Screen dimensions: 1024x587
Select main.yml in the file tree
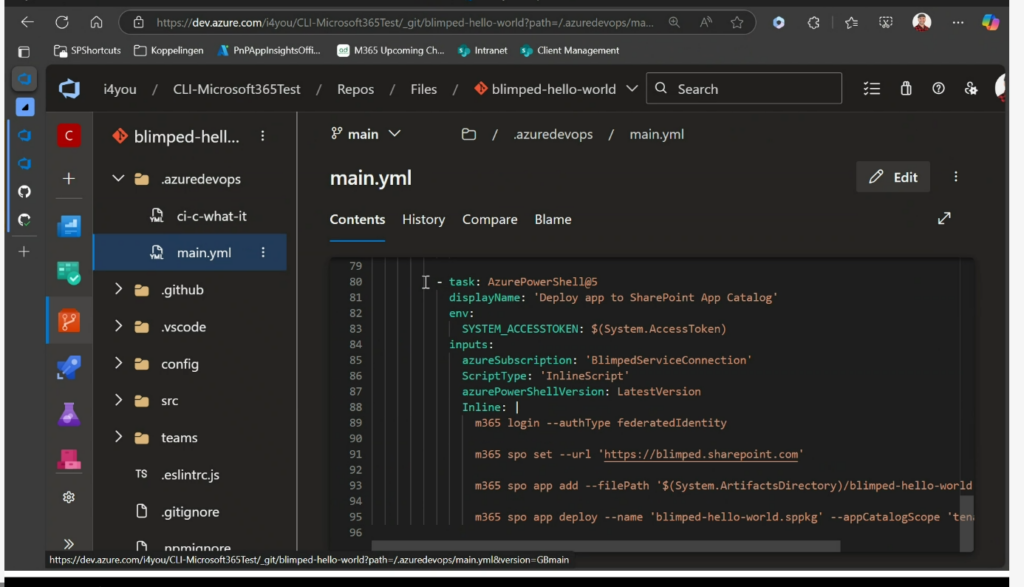tap(190, 252)
